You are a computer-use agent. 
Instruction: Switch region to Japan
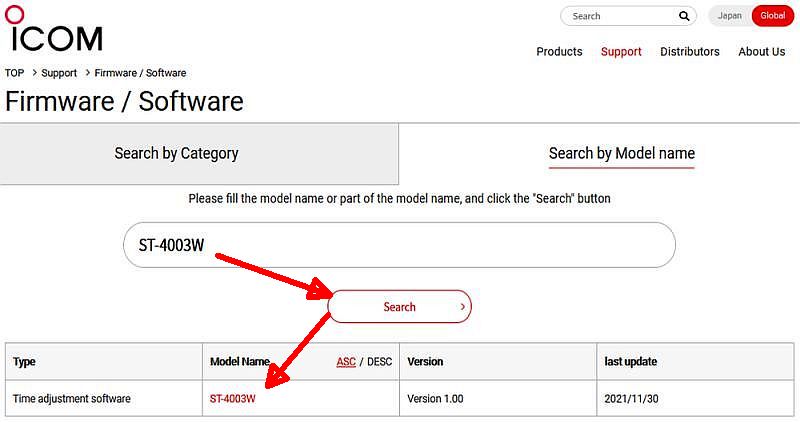(730, 16)
